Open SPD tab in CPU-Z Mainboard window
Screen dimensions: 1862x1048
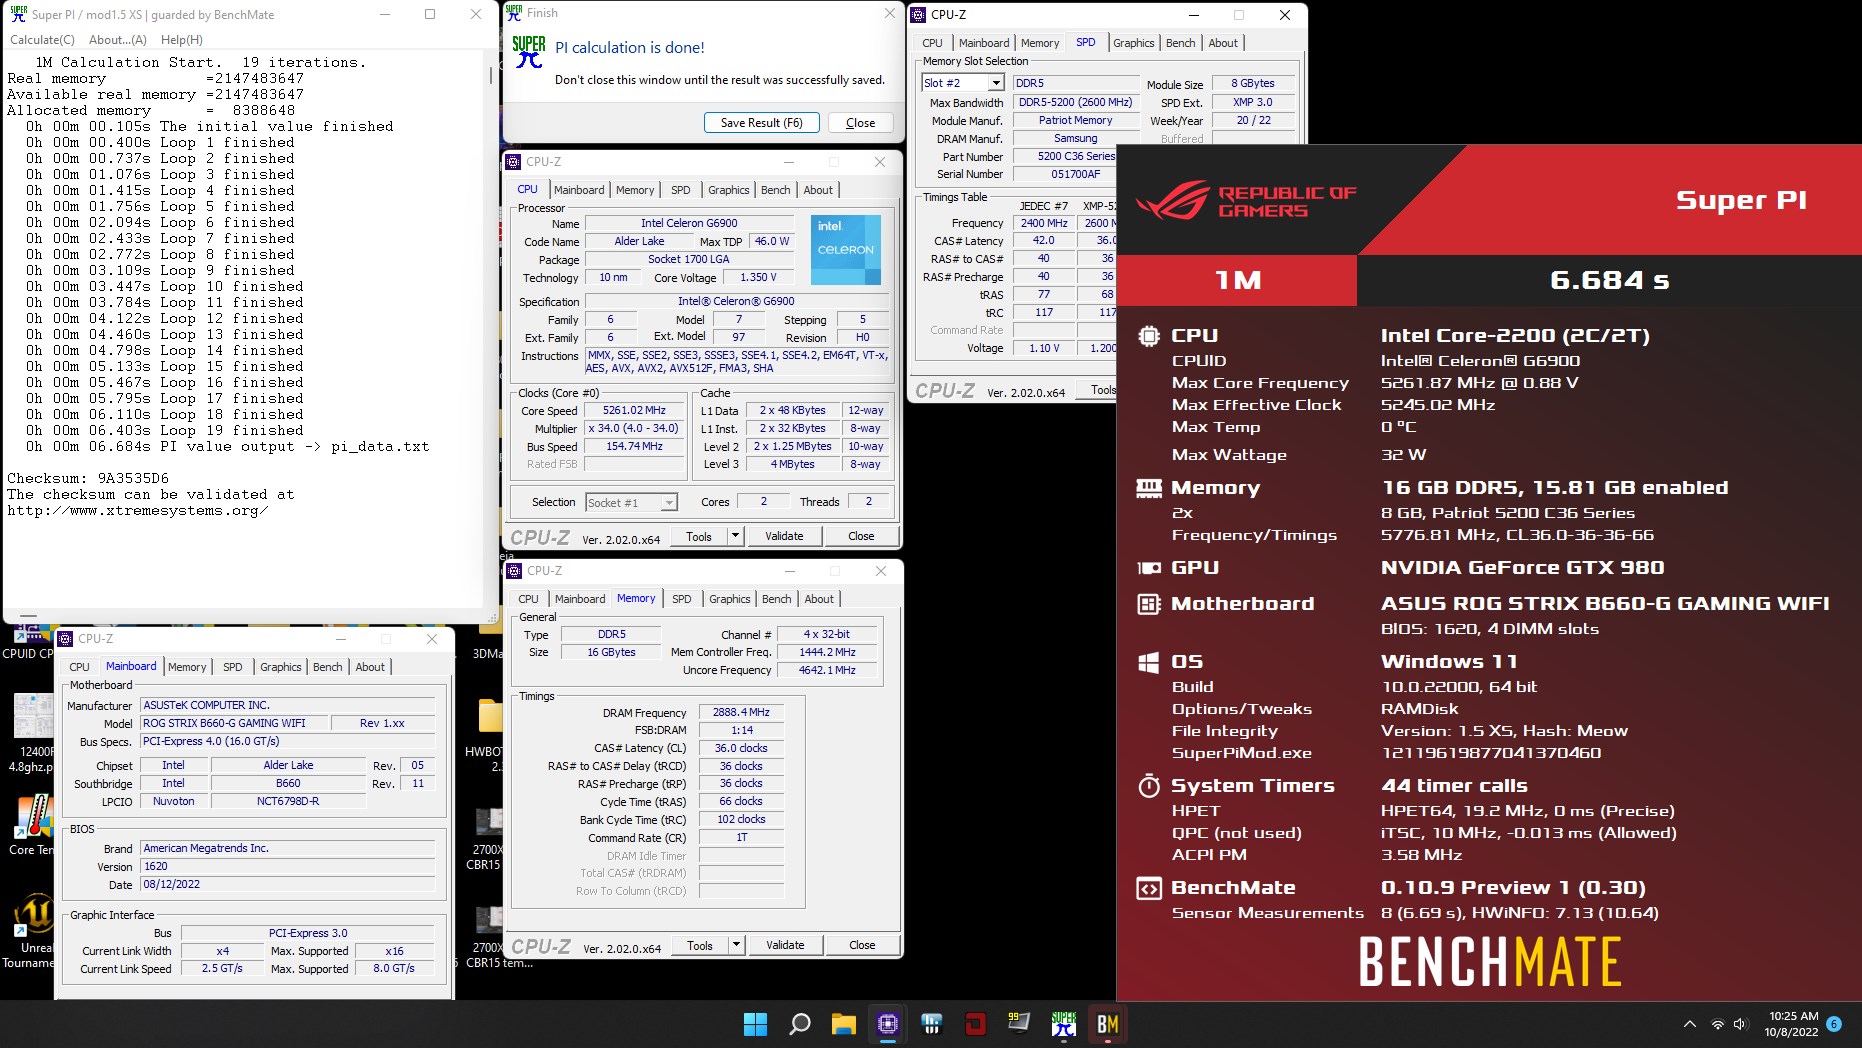pyautogui.click(x=233, y=667)
